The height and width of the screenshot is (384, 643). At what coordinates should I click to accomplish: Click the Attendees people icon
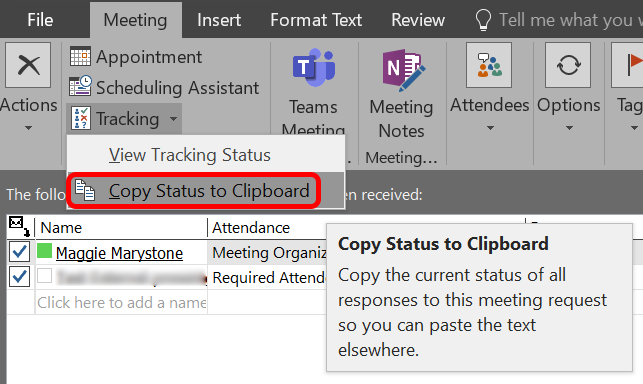pyautogui.click(x=489, y=65)
